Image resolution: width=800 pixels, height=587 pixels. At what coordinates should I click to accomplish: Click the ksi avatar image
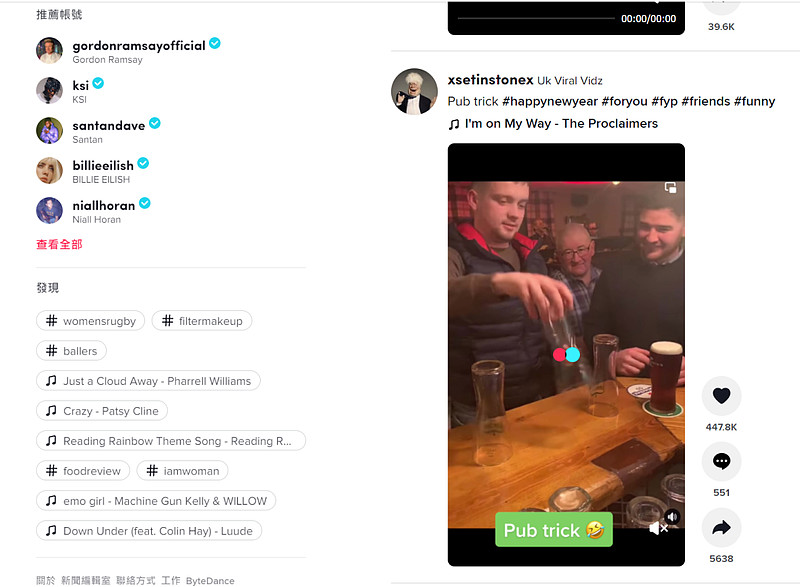pos(49,91)
